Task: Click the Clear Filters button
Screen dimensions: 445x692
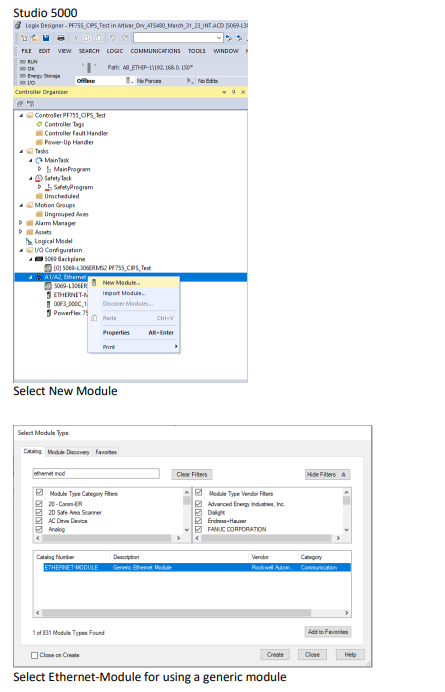Action: pyautogui.click(x=192, y=474)
